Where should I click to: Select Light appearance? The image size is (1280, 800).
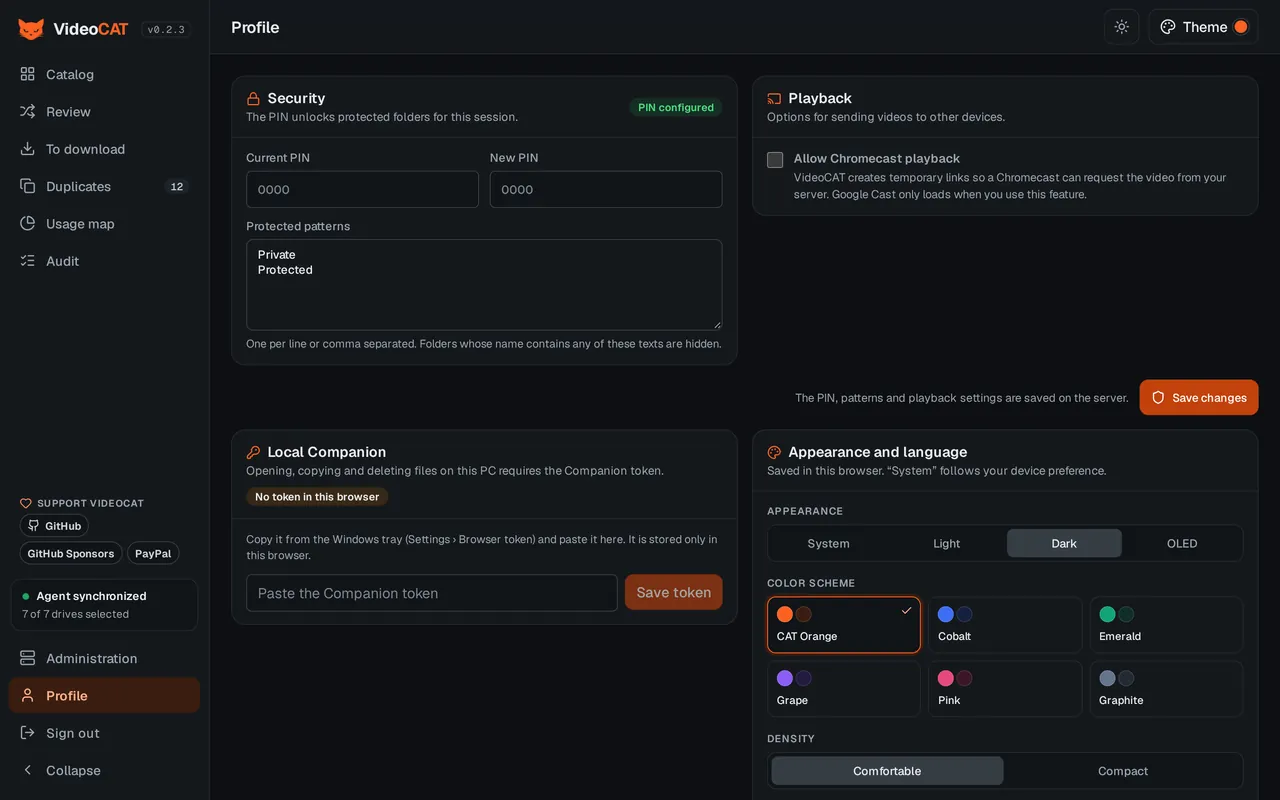pyautogui.click(x=946, y=543)
